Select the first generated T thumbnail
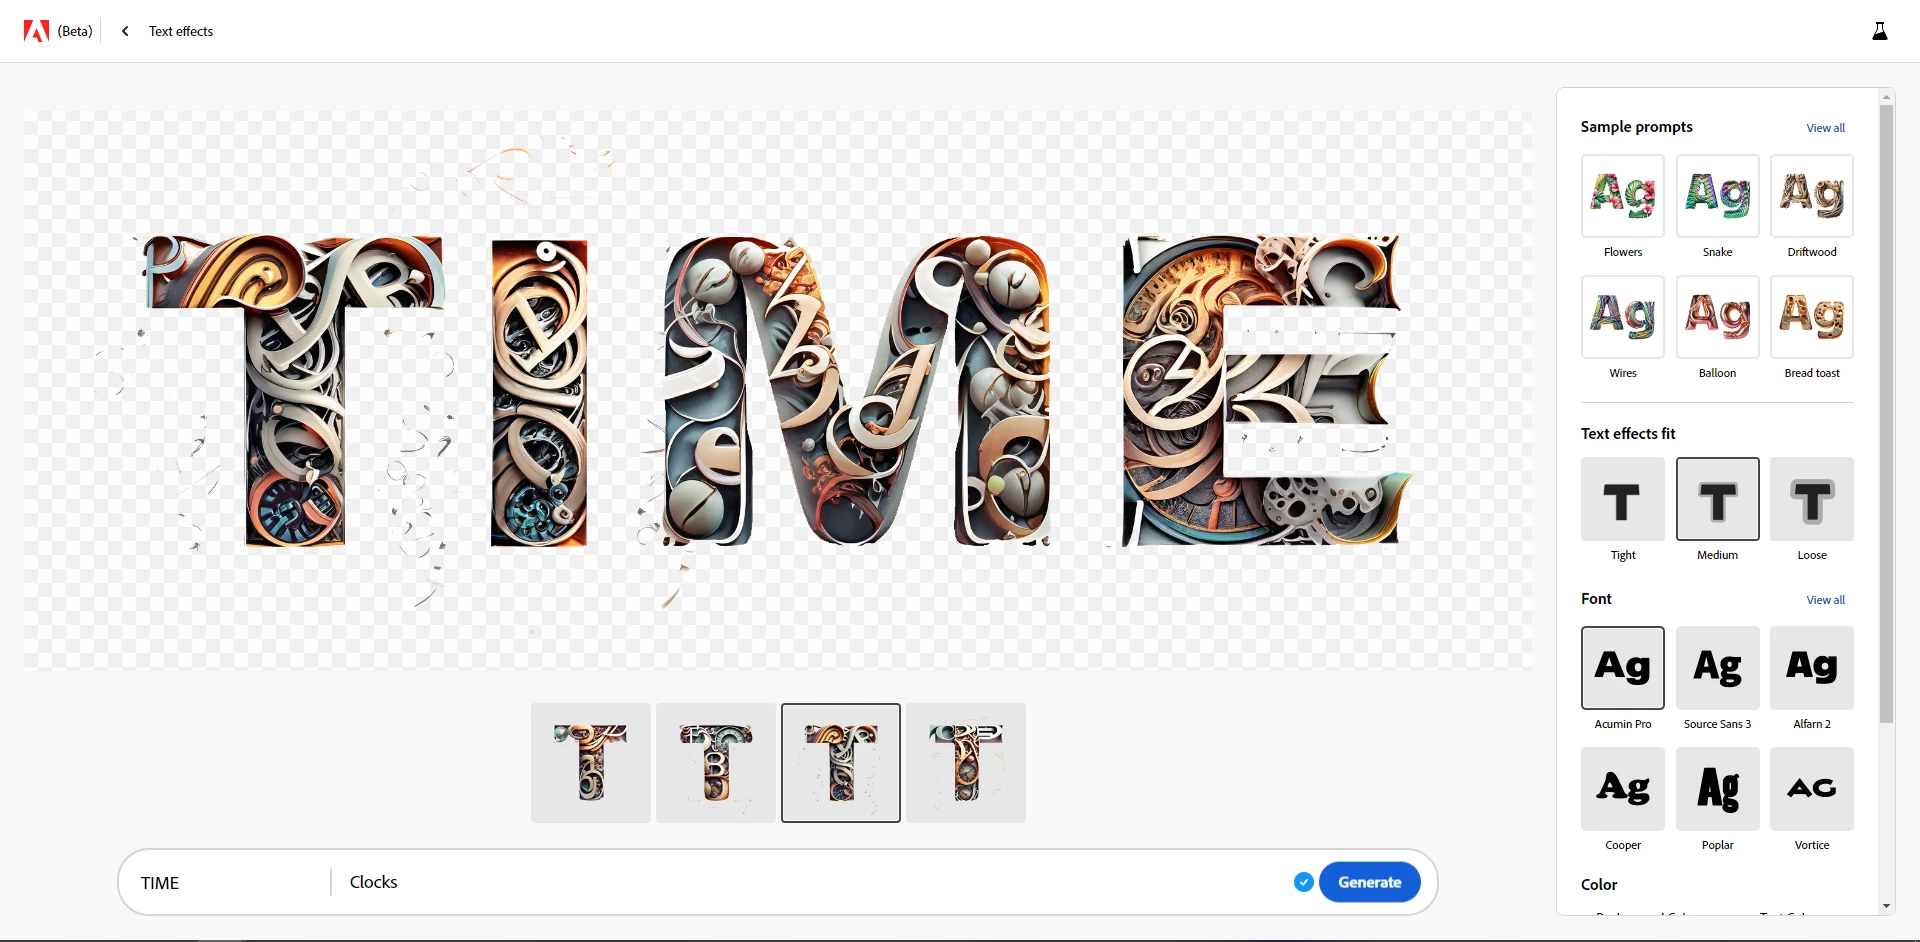Screen dimensions: 1920x942 [x=591, y=763]
